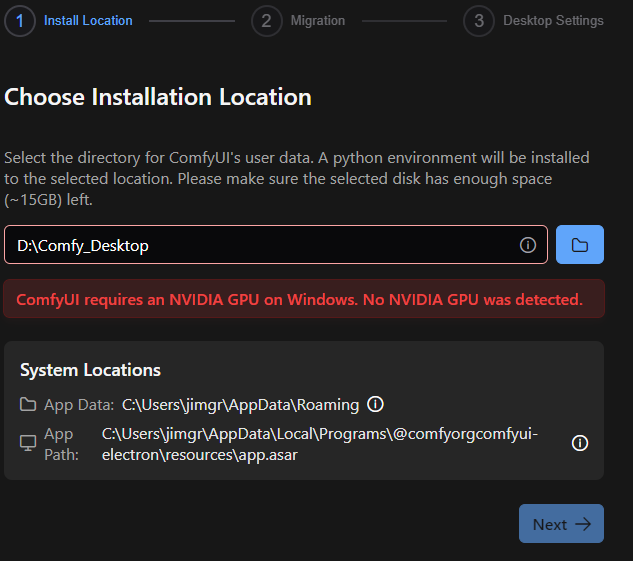633x561 pixels.
Task: Click the step 2 circle indicator
Action: pos(267,20)
